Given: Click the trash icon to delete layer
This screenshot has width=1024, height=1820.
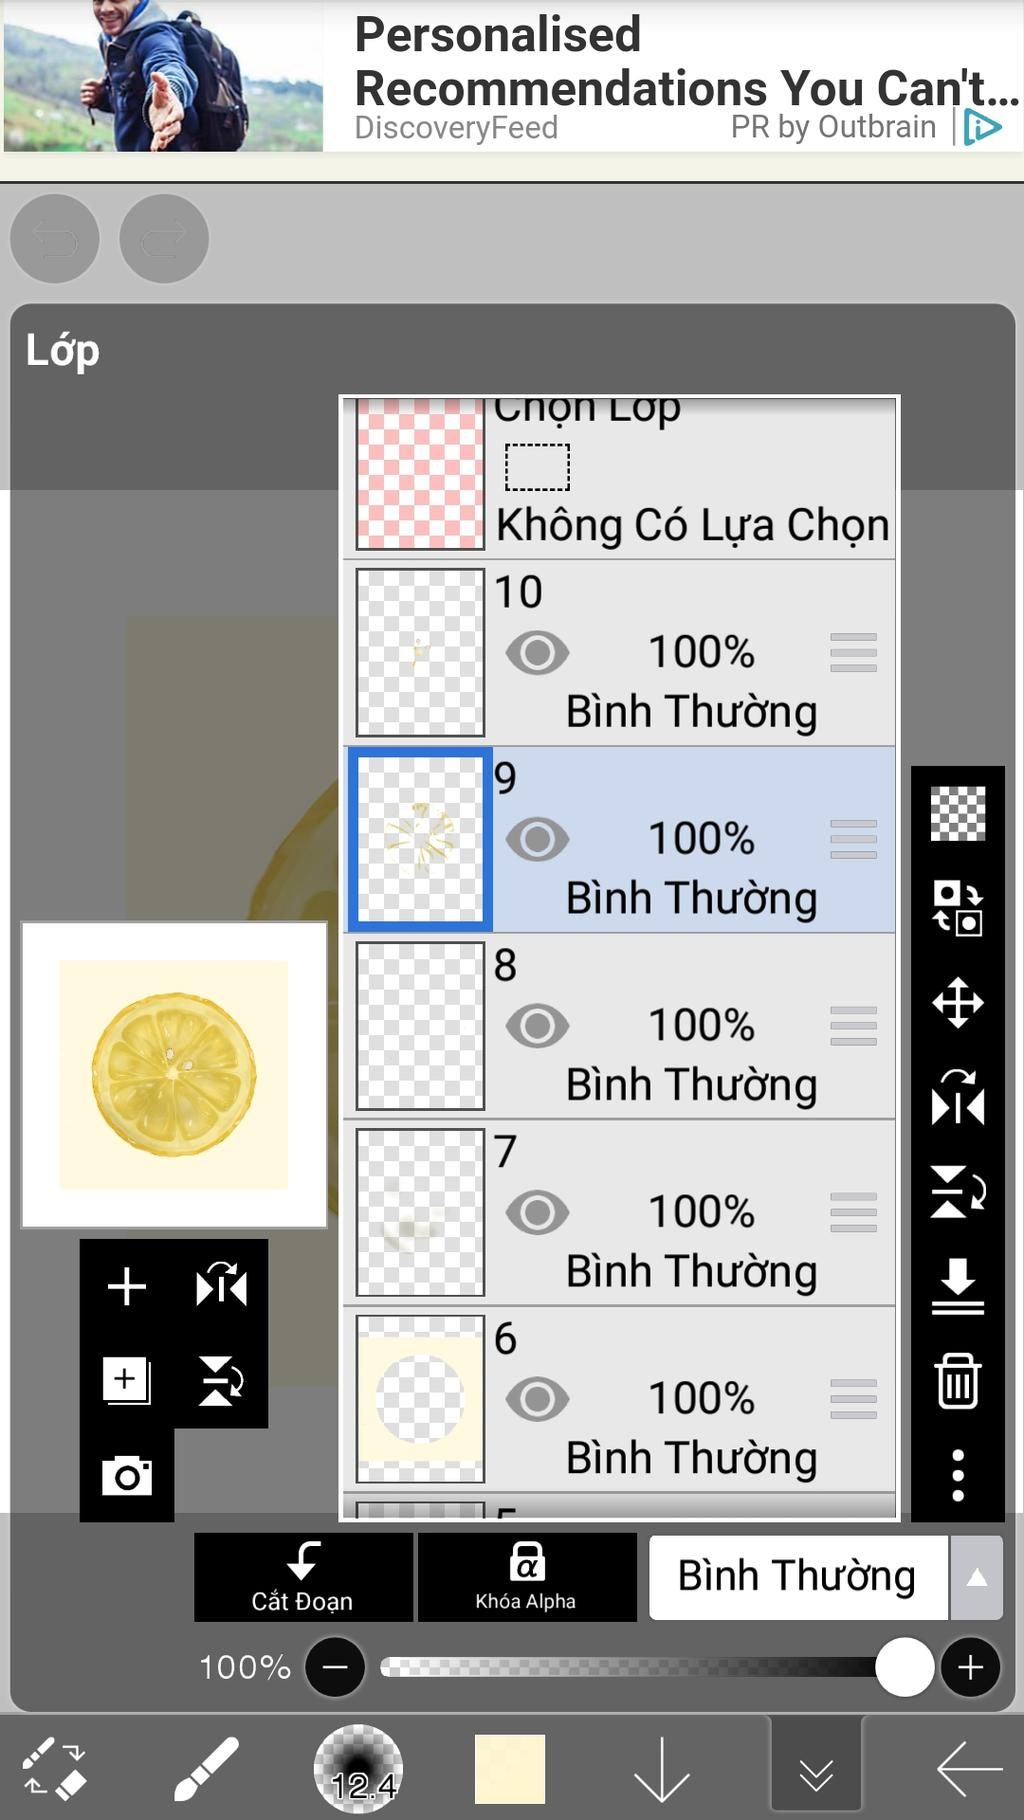Looking at the screenshot, I should (957, 1381).
